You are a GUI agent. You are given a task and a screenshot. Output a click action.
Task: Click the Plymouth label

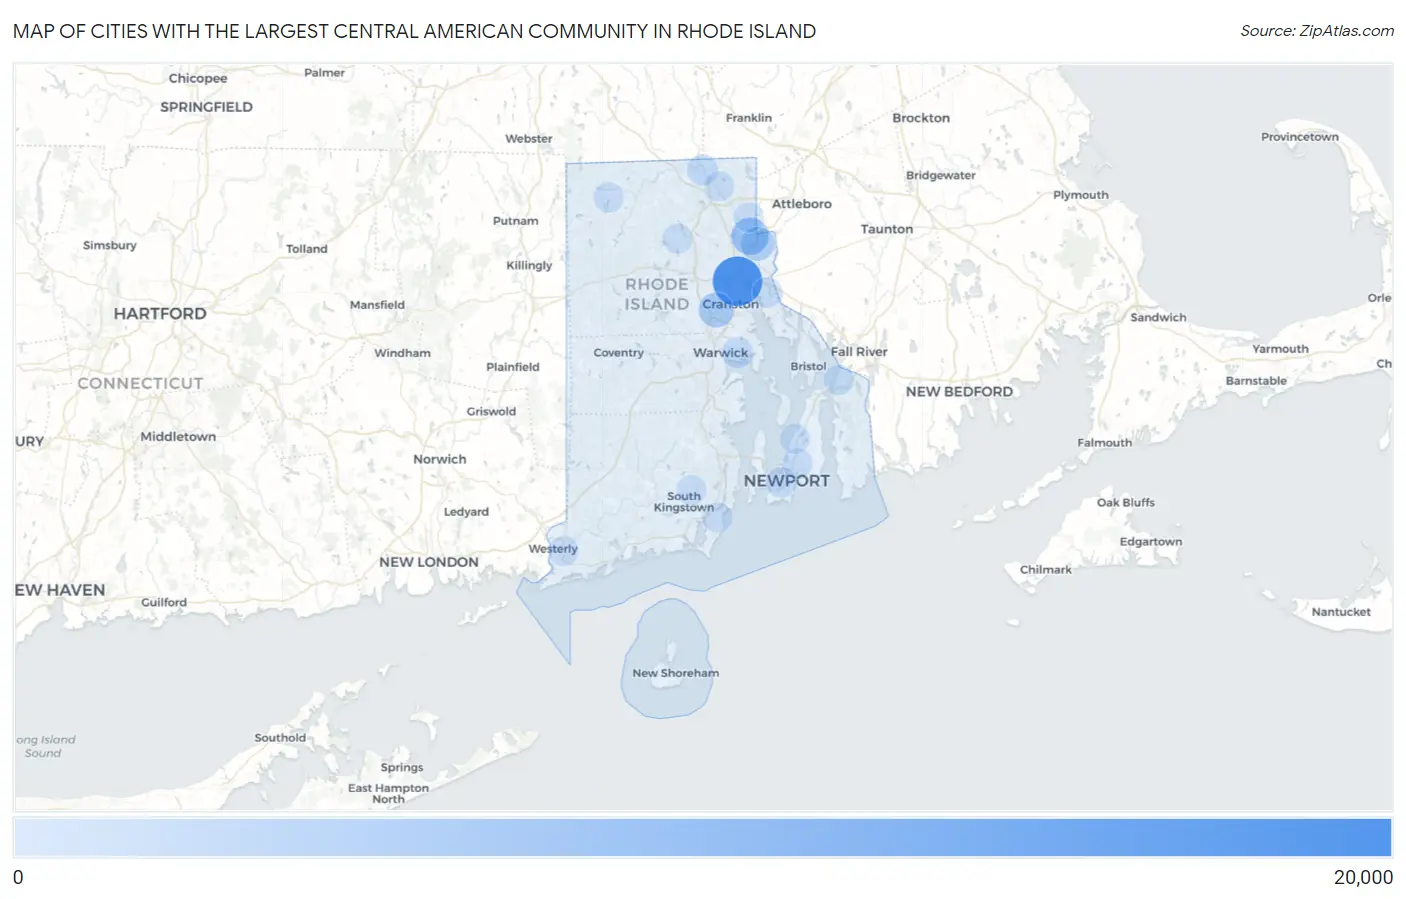click(x=1081, y=195)
